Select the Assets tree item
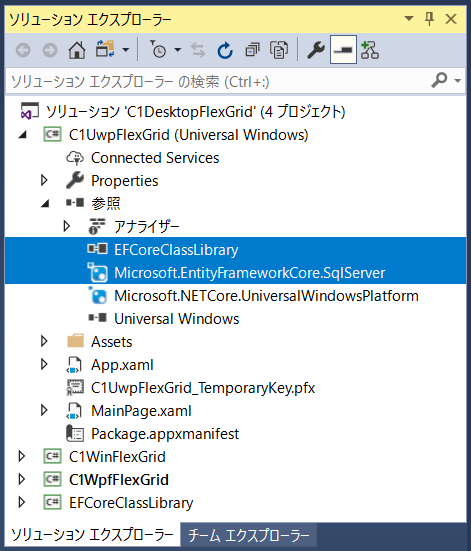The height and width of the screenshot is (551, 471). point(112,342)
